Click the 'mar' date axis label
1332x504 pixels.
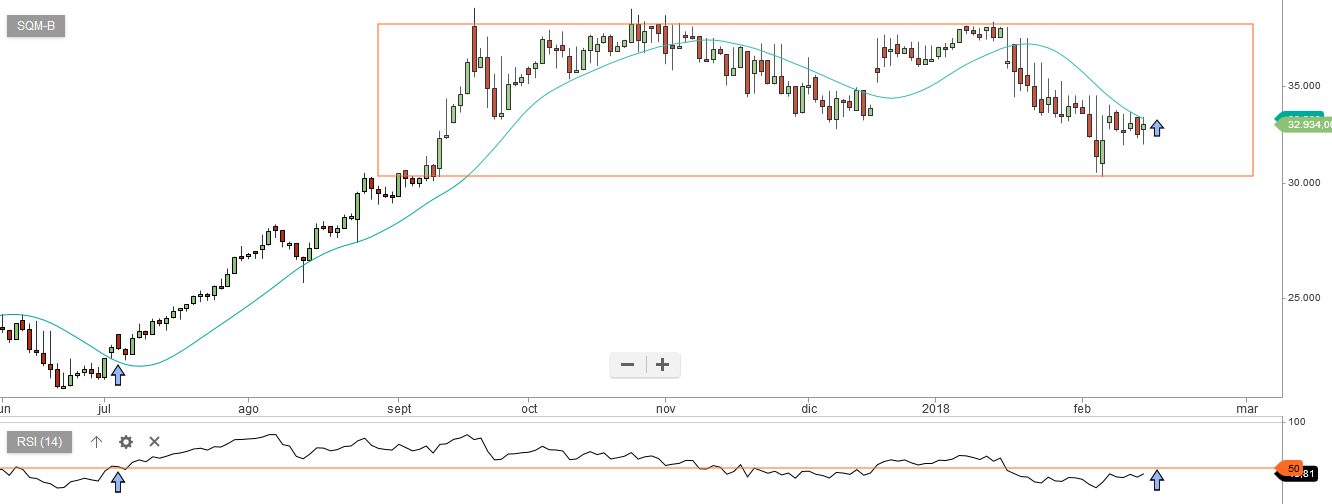(1247, 408)
